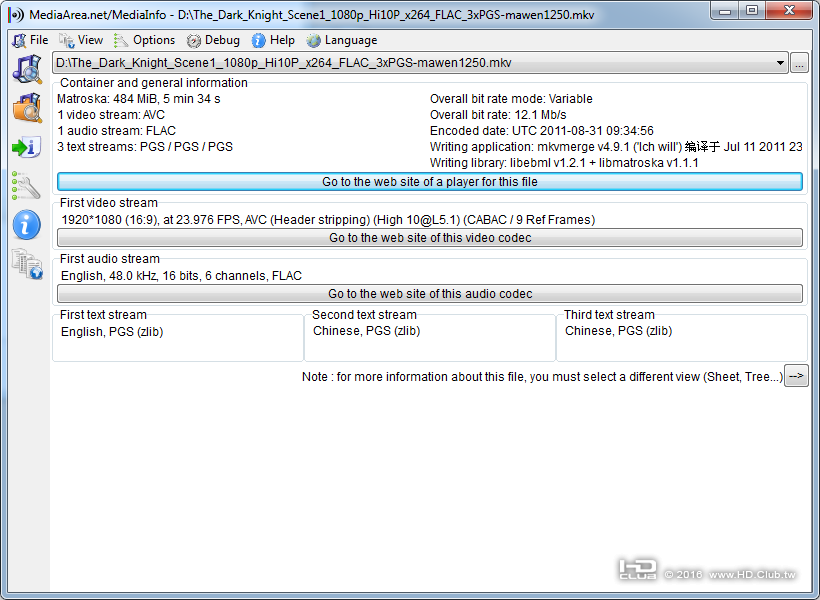
Task: Click 'Writing application: mkvmerge v4.9.1' line
Action: point(616,147)
